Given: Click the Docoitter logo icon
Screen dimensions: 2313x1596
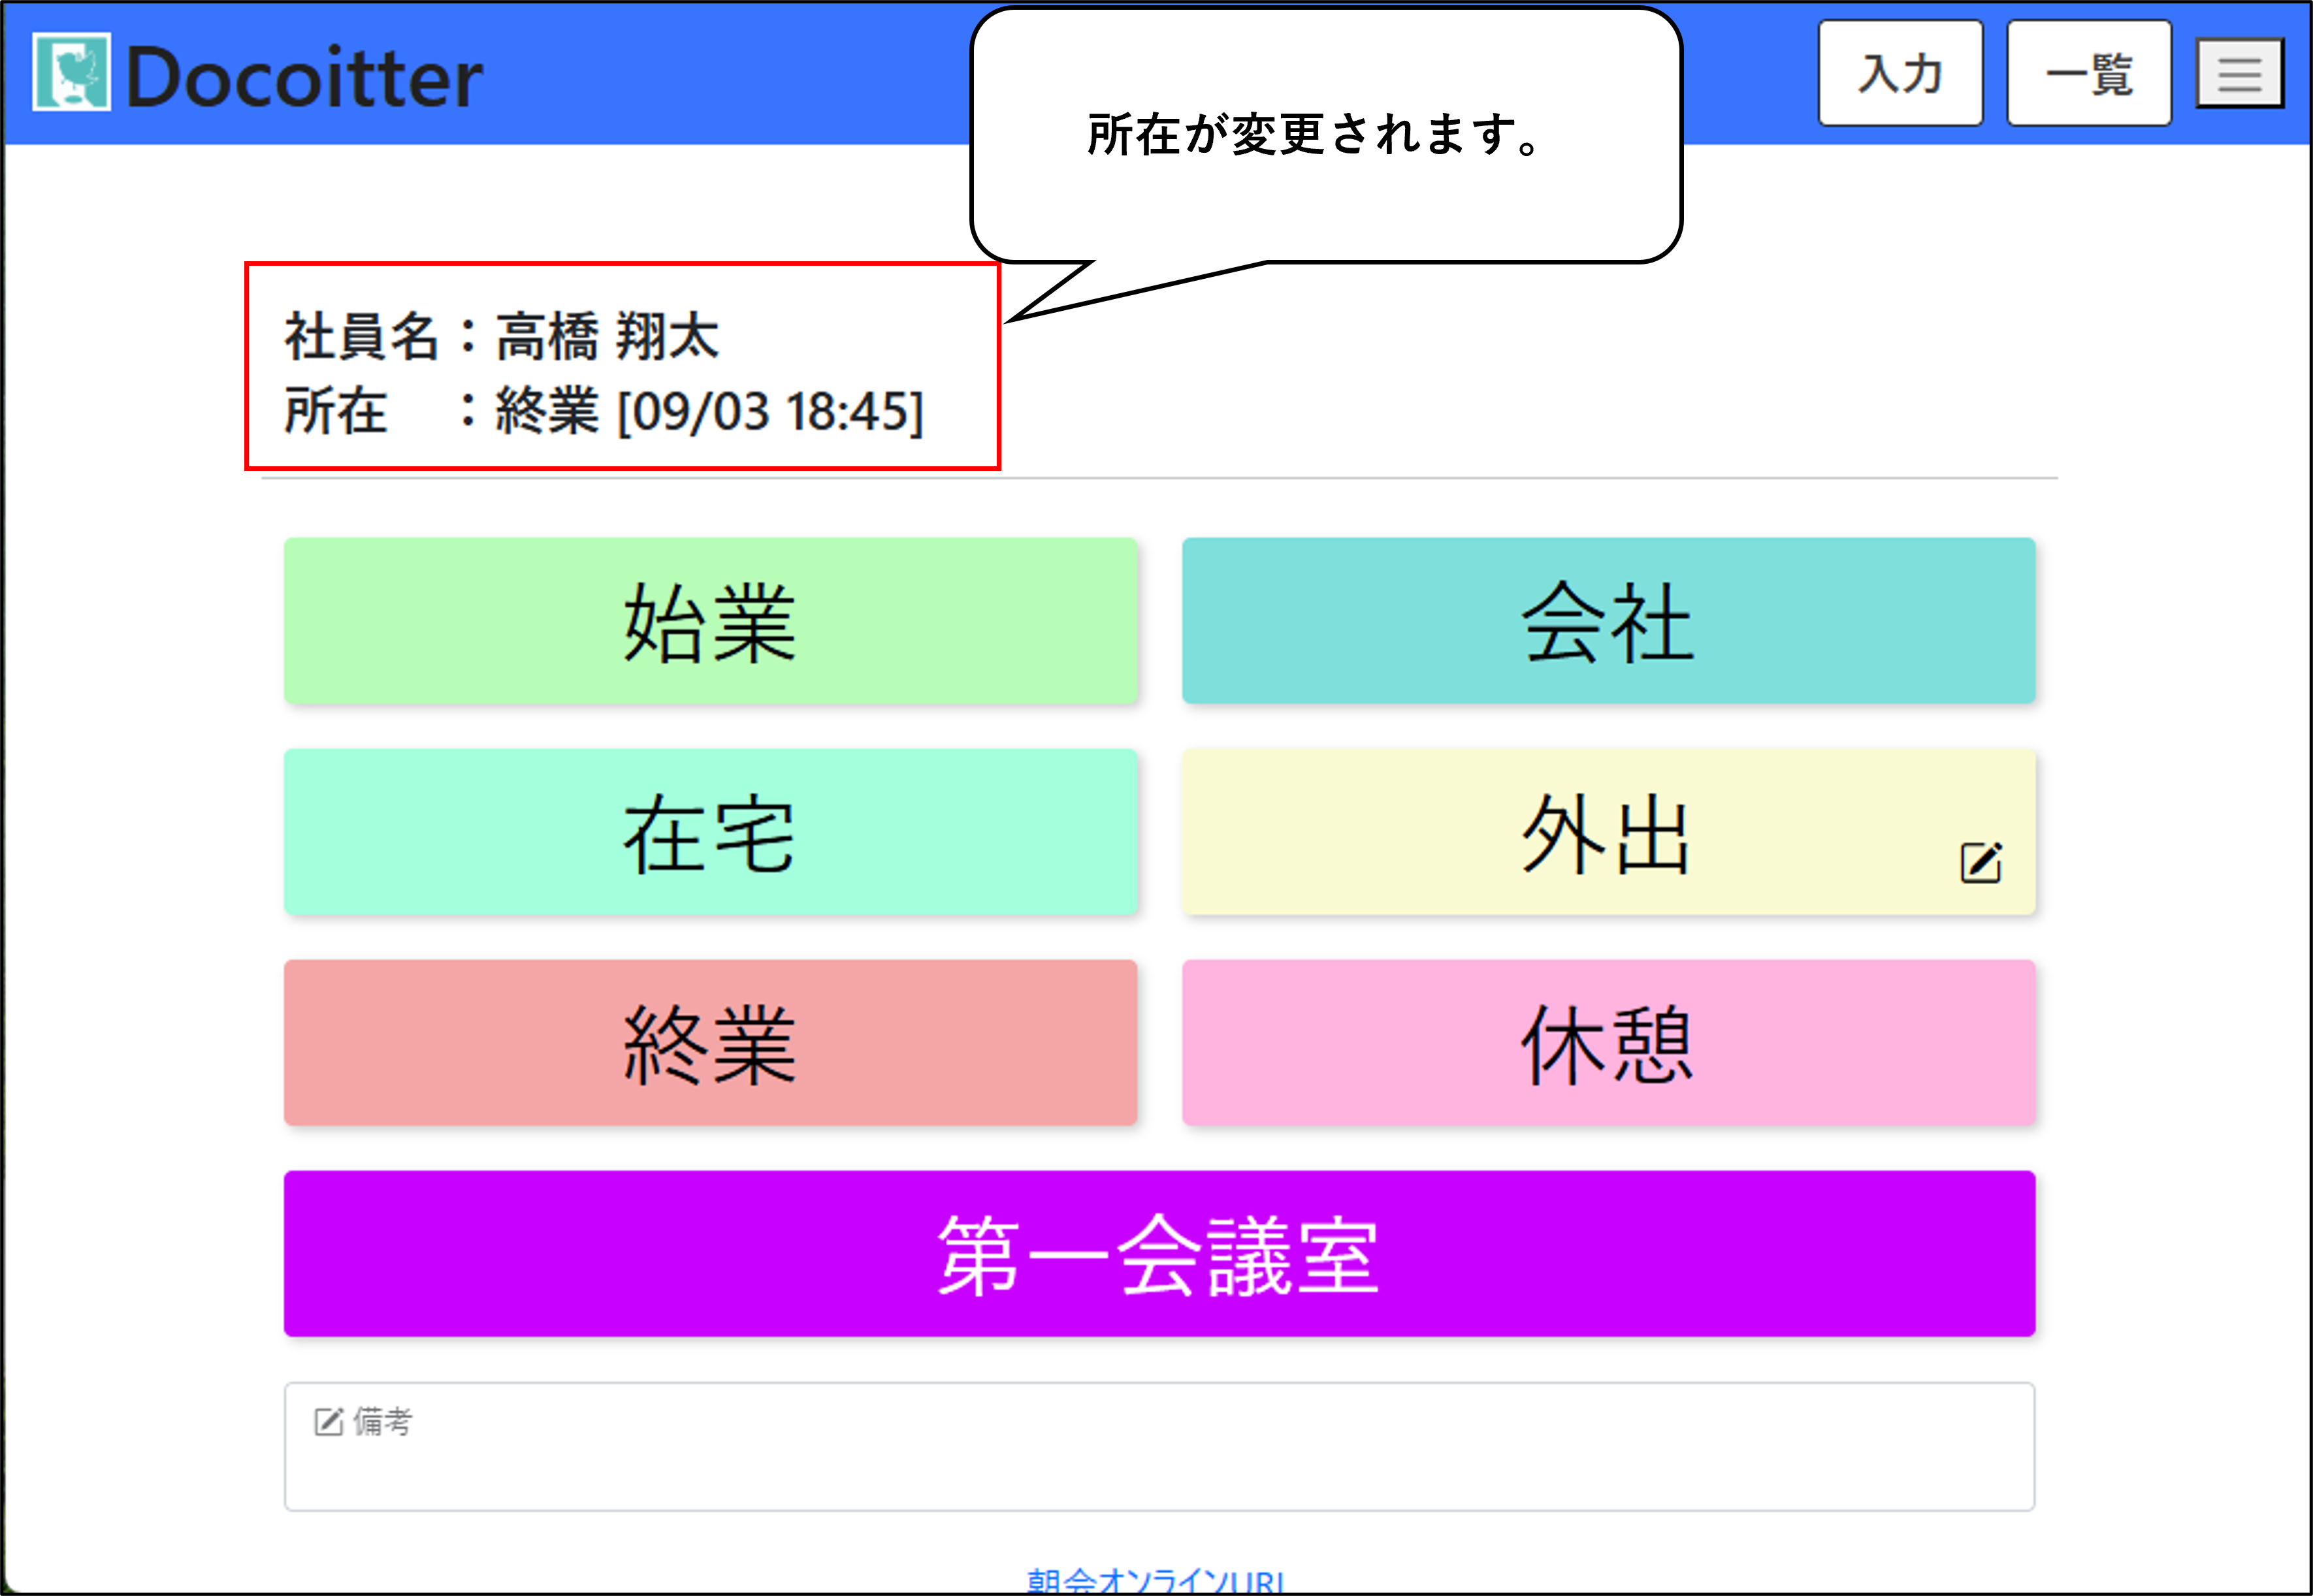Looking at the screenshot, I should [x=71, y=72].
